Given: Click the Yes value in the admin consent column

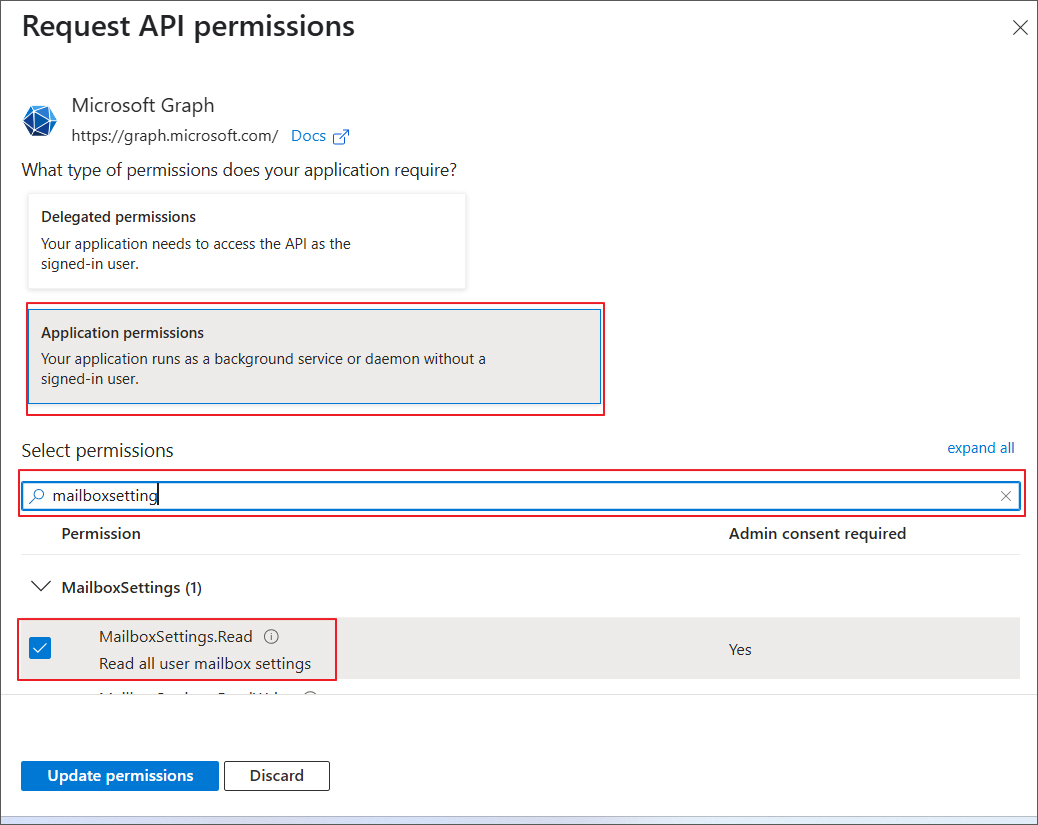Looking at the screenshot, I should point(740,650).
